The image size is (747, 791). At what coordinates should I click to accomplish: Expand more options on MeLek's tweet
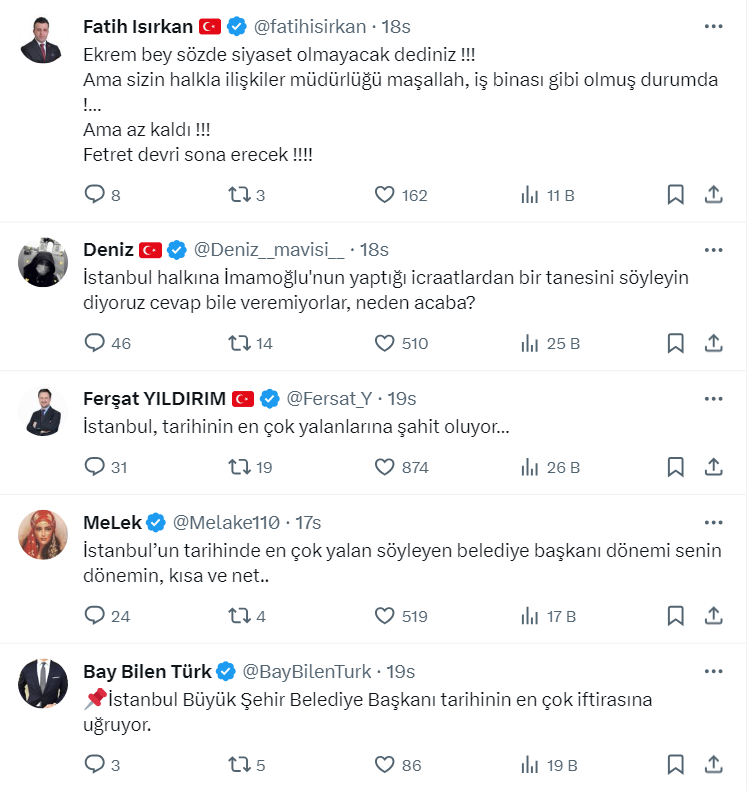(x=713, y=522)
